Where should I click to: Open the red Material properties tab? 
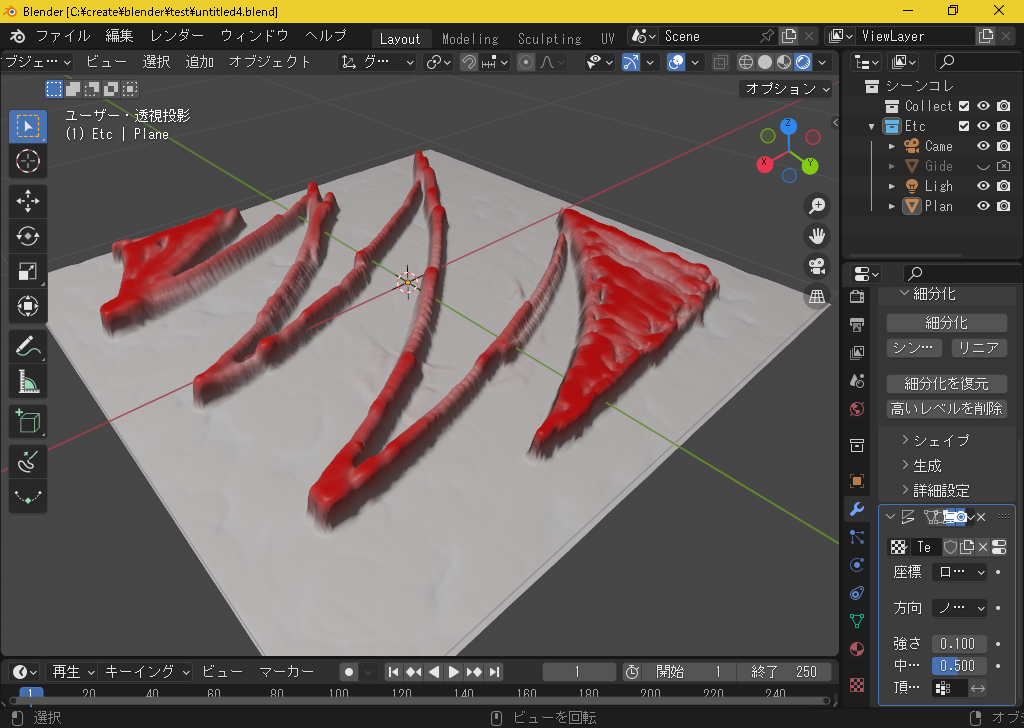click(x=857, y=649)
